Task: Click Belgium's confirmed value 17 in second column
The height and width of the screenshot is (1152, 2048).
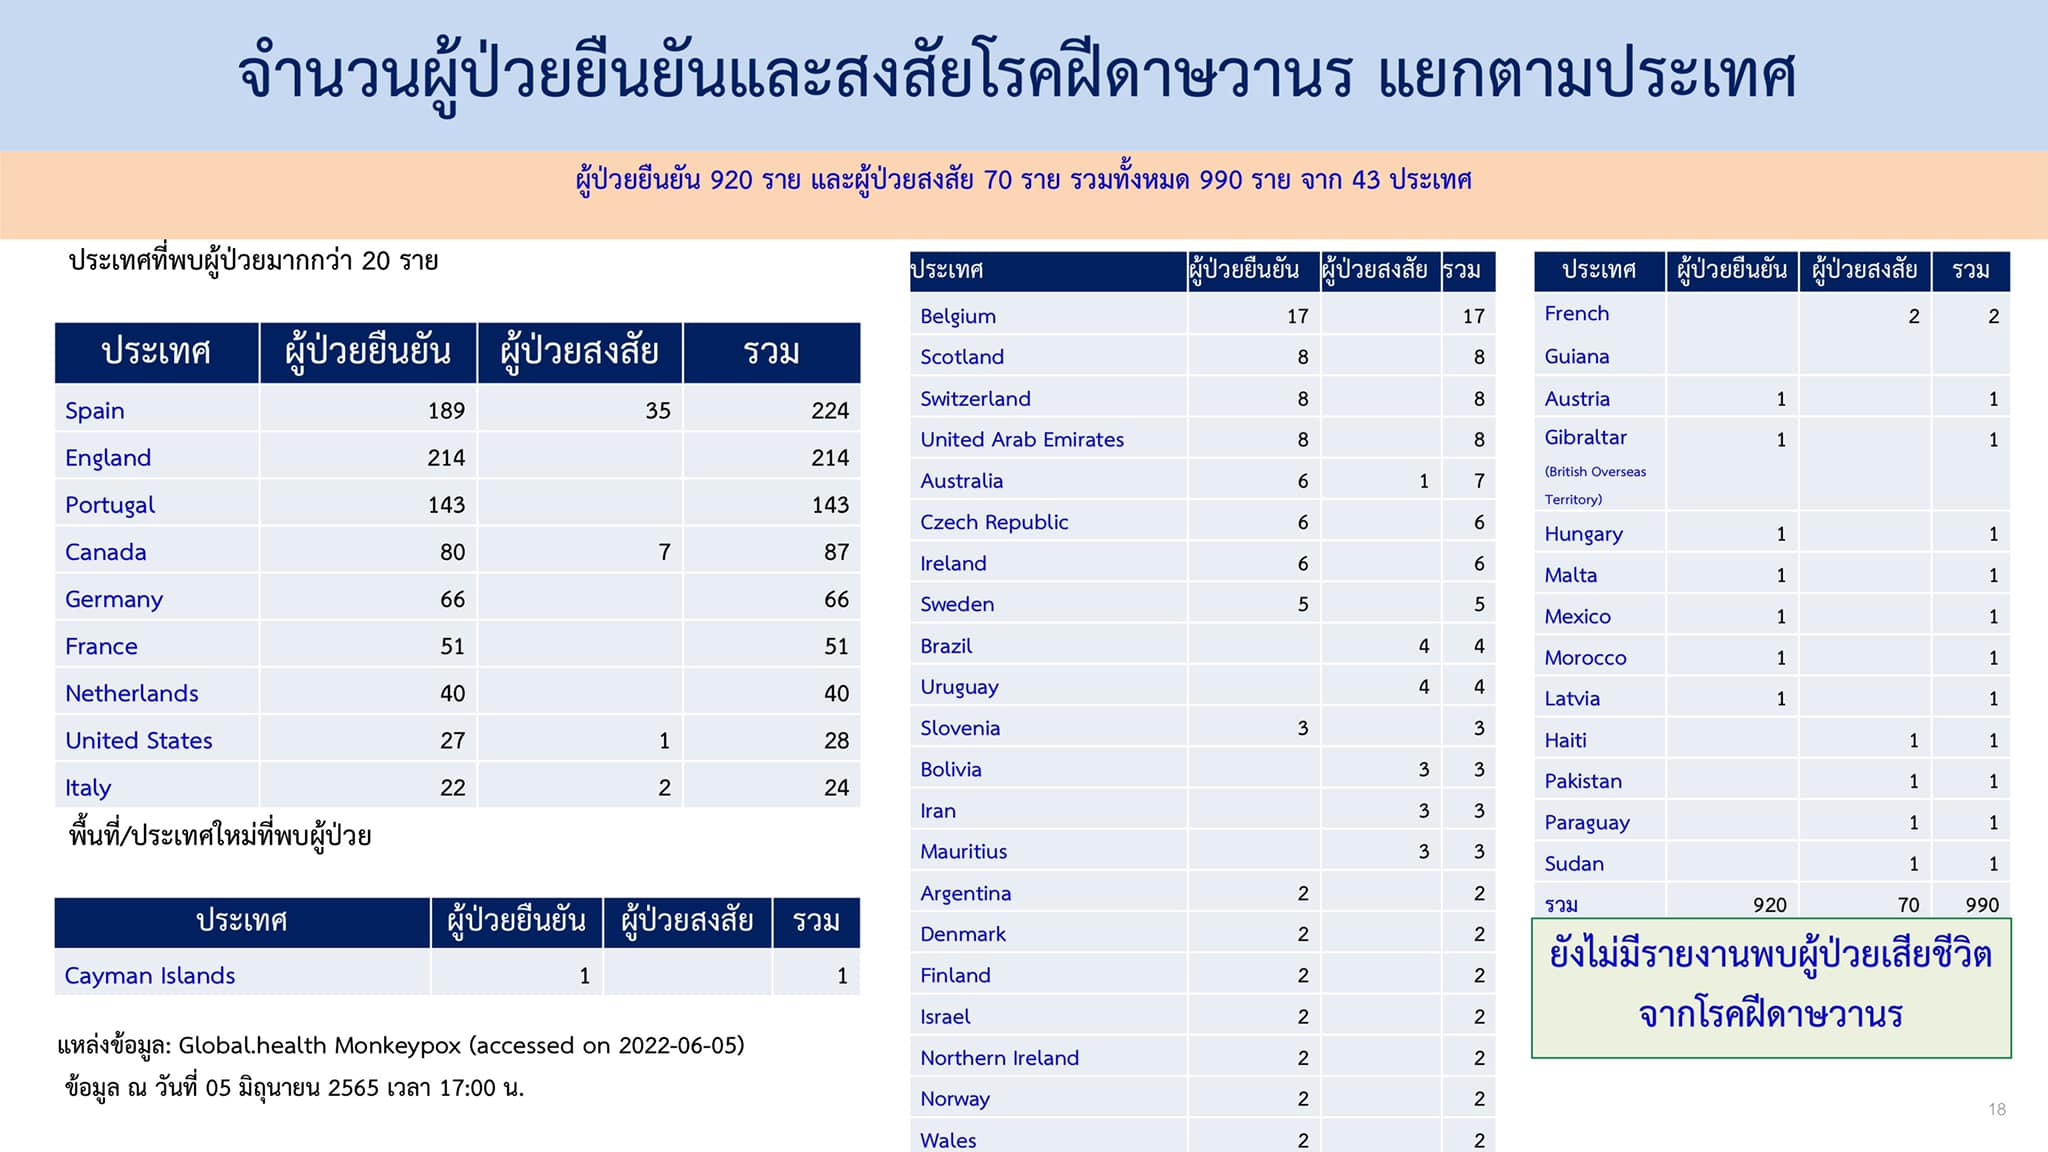Action: [1297, 317]
